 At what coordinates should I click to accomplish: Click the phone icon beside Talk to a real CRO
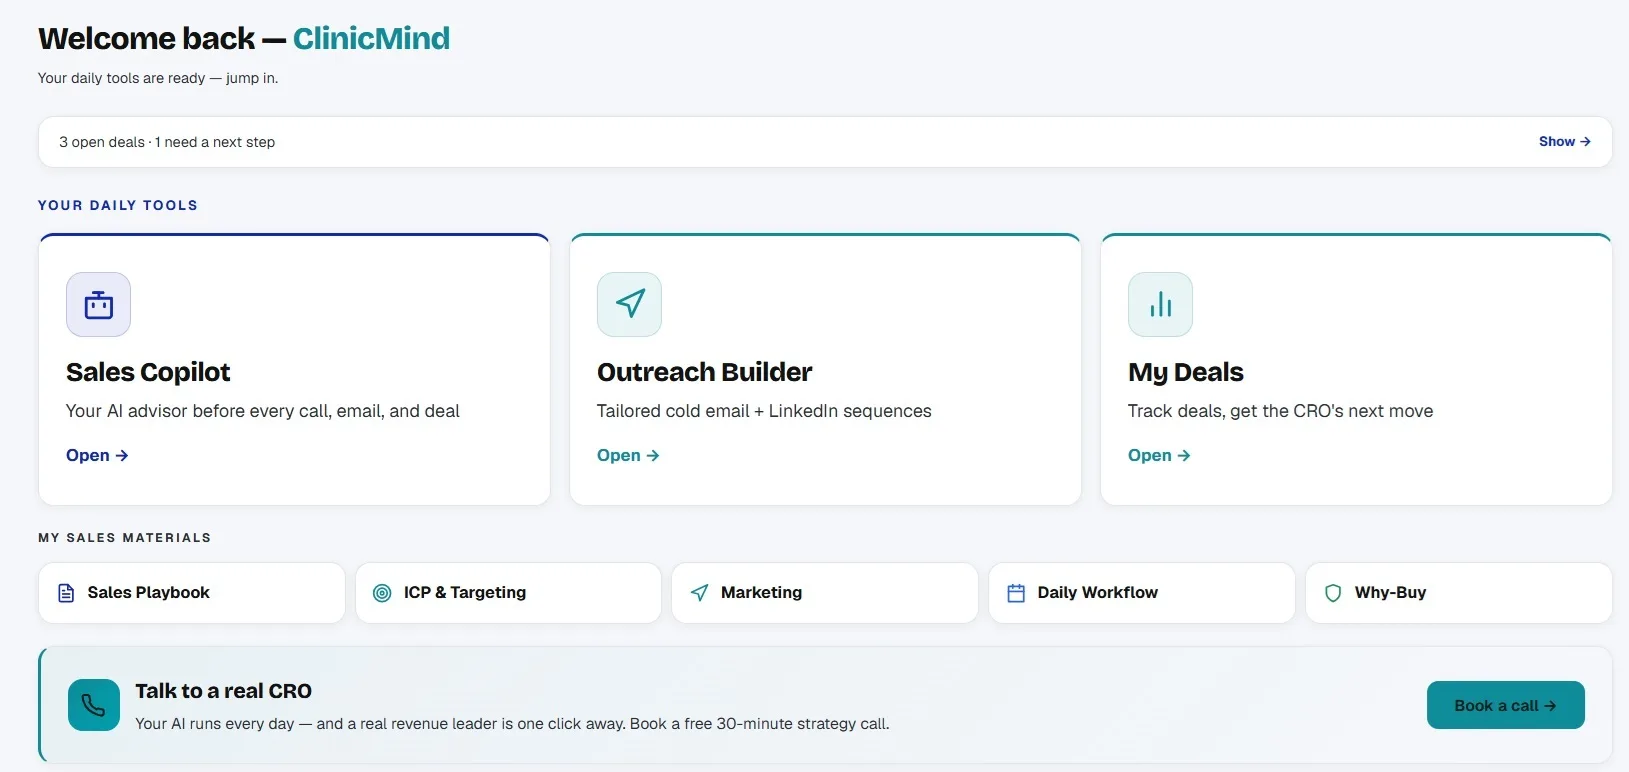[94, 705]
